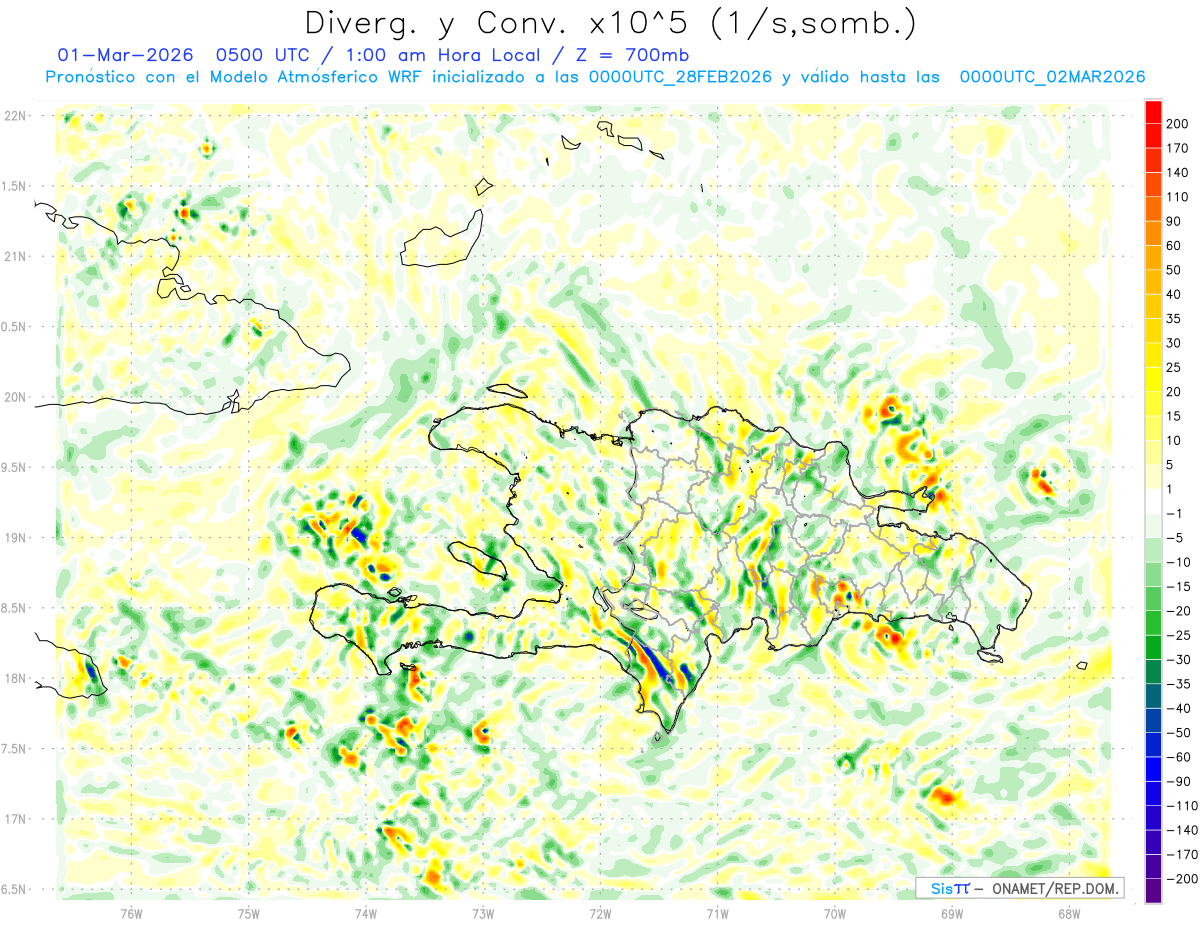Screen dimensions: 1200x927
Task: Click the '76W' longitude label
Action: (x=131, y=913)
